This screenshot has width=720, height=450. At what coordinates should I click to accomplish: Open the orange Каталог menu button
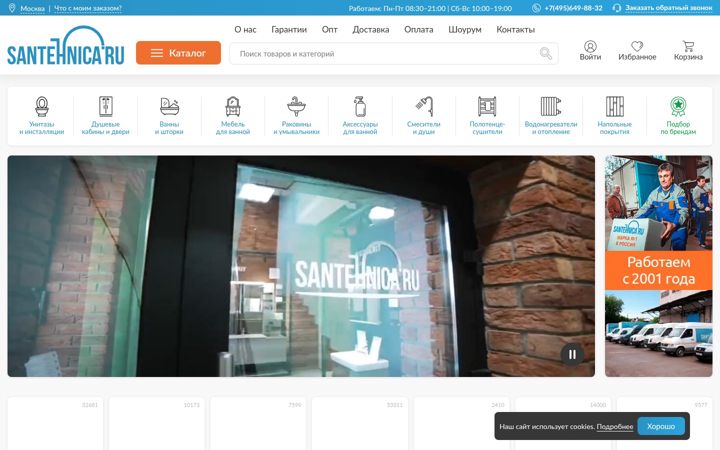point(178,53)
